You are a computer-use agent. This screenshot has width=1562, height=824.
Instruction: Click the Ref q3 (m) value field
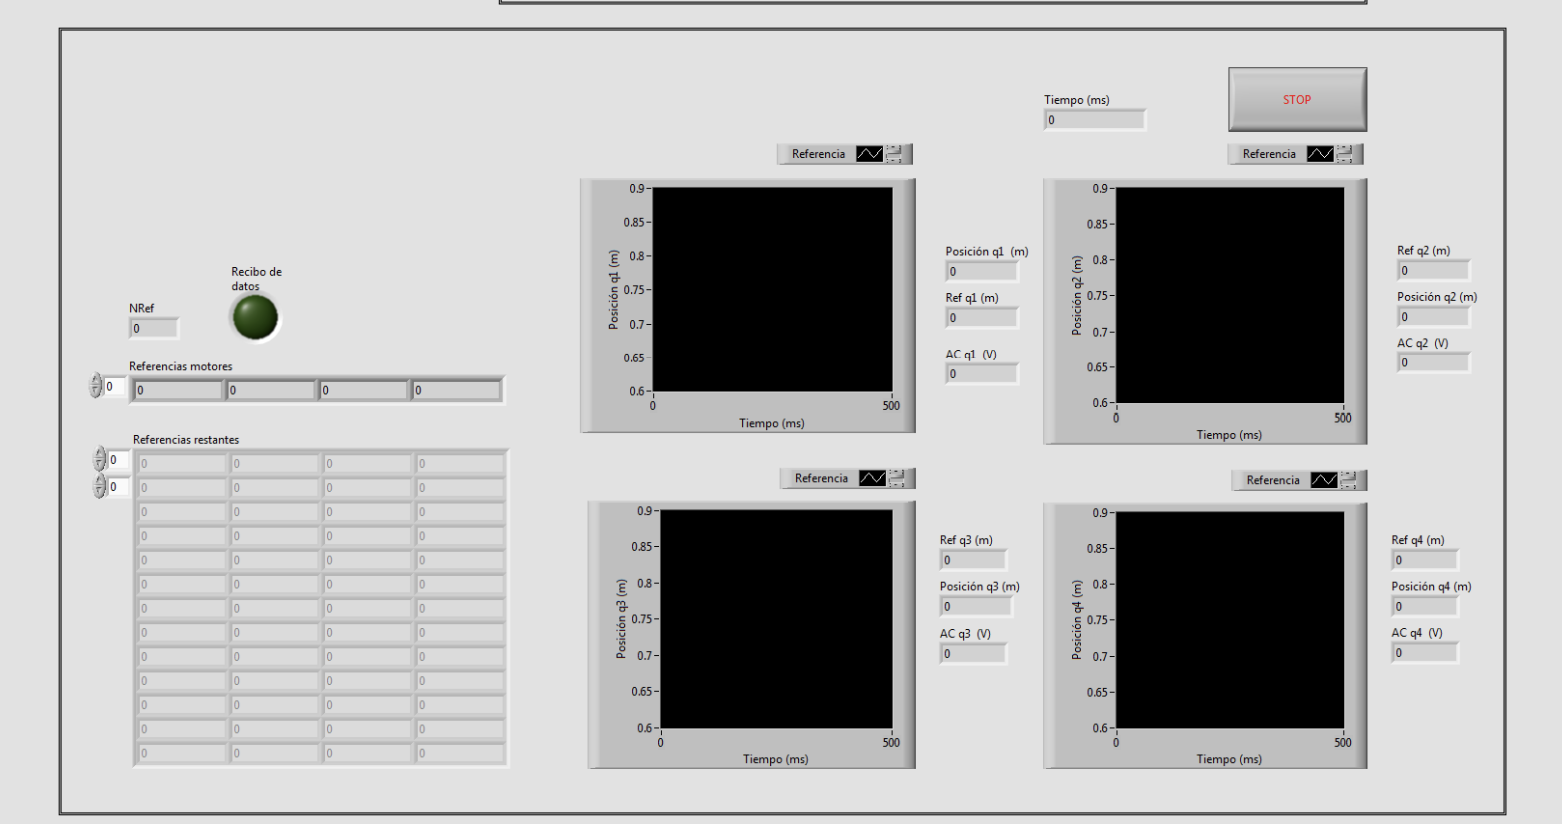tap(973, 561)
